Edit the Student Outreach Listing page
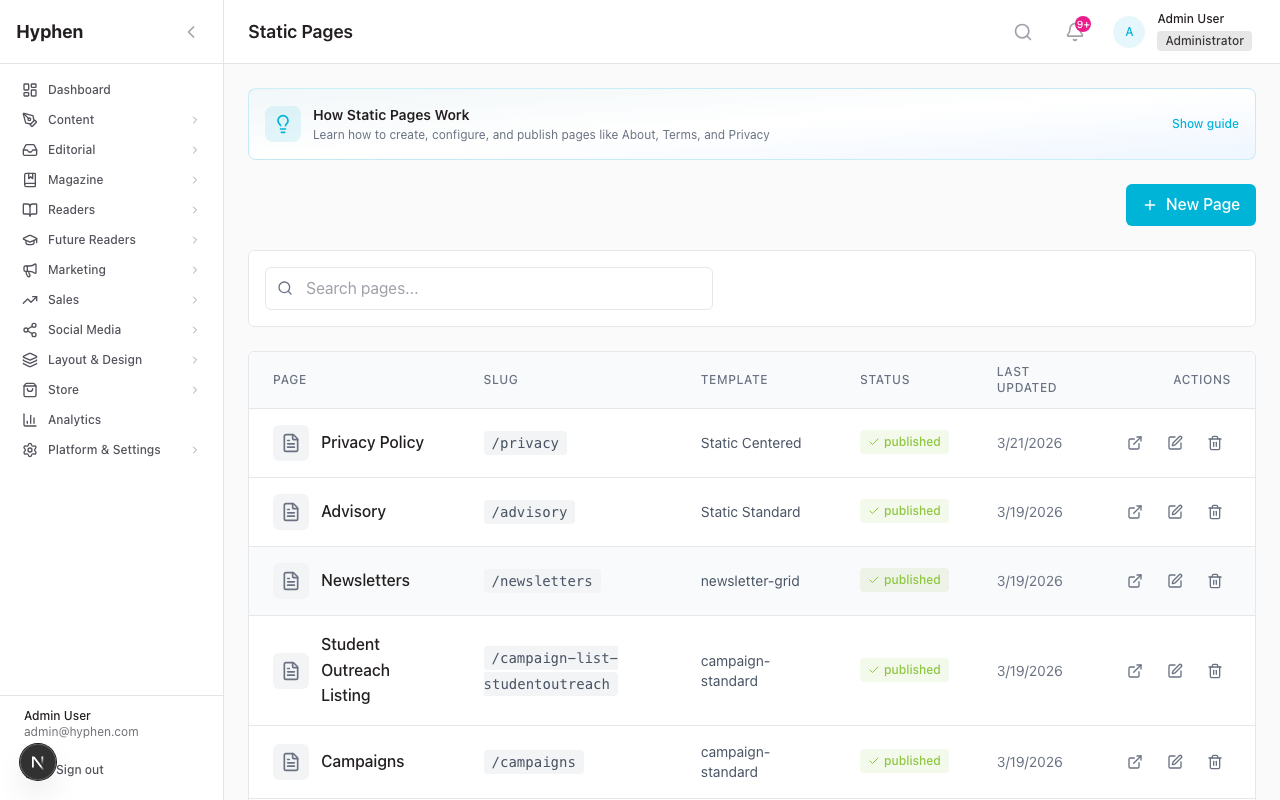 (1175, 671)
